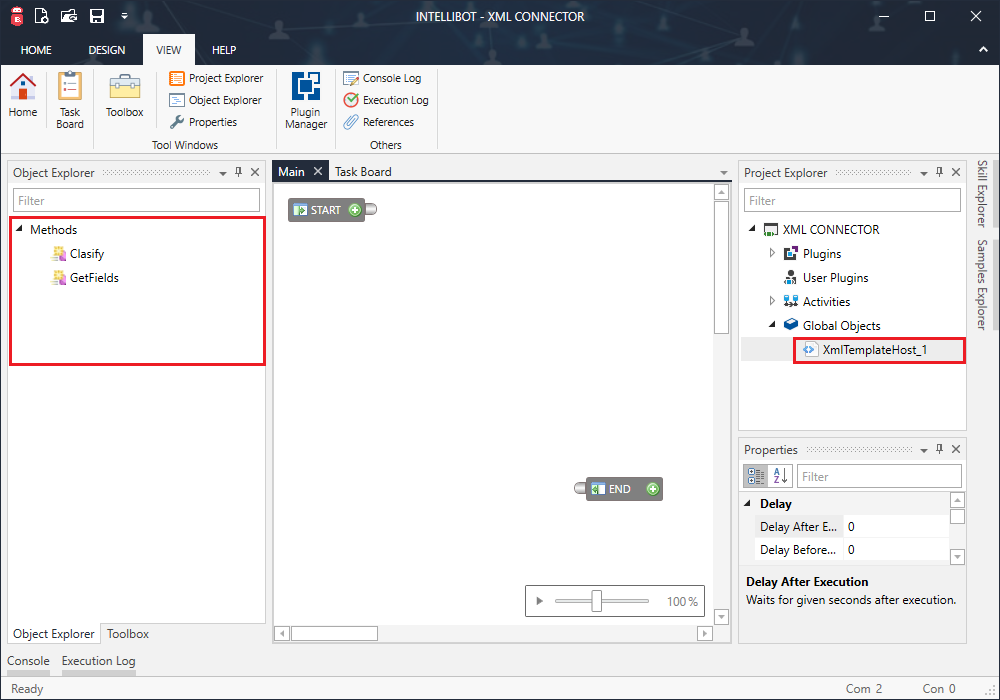Image resolution: width=1000 pixels, height=700 pixels.
Task: Click the save icon in title bar
Action: pos(97,16)
